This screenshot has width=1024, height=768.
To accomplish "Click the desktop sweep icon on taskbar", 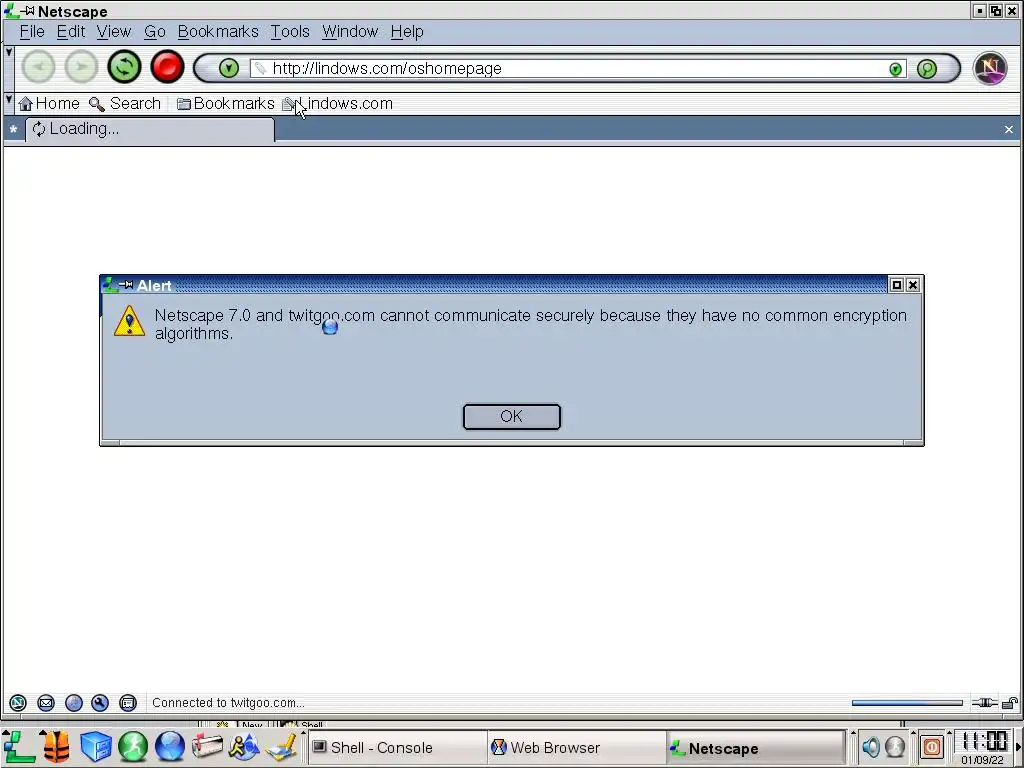I will tap(281, 746).
